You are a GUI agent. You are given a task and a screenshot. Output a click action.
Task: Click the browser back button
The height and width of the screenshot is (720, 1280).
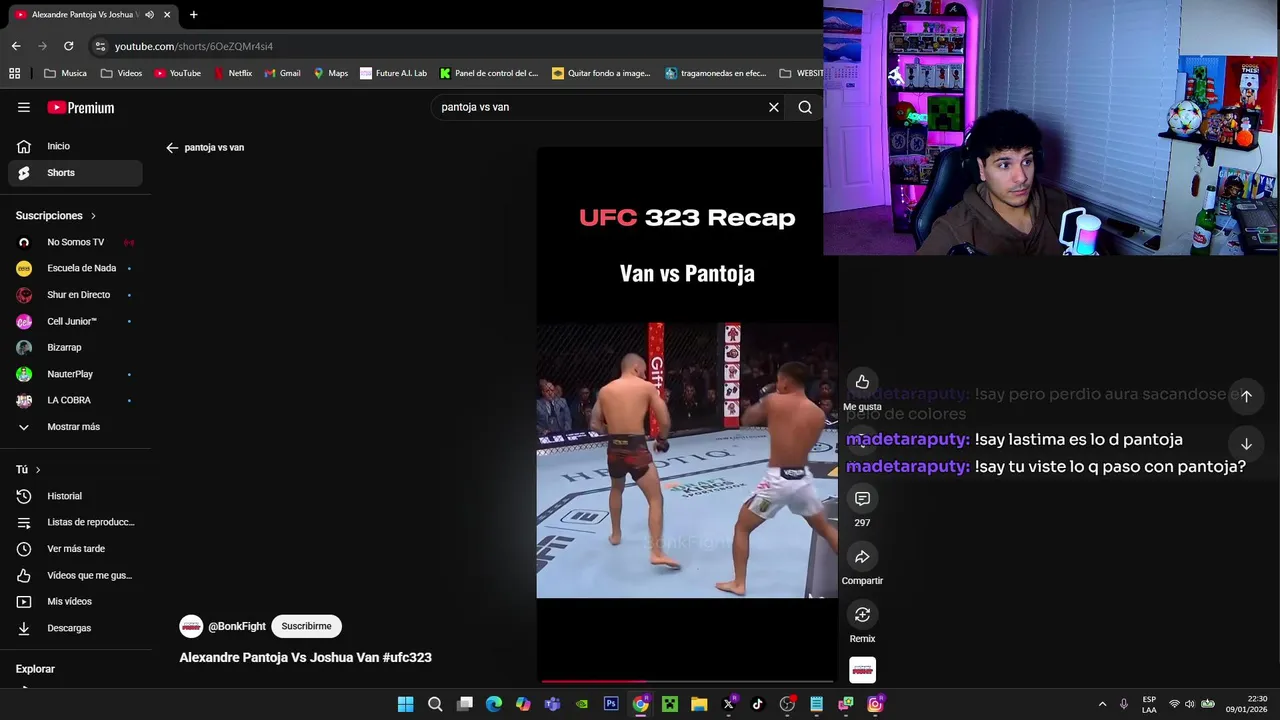point(16,46)
